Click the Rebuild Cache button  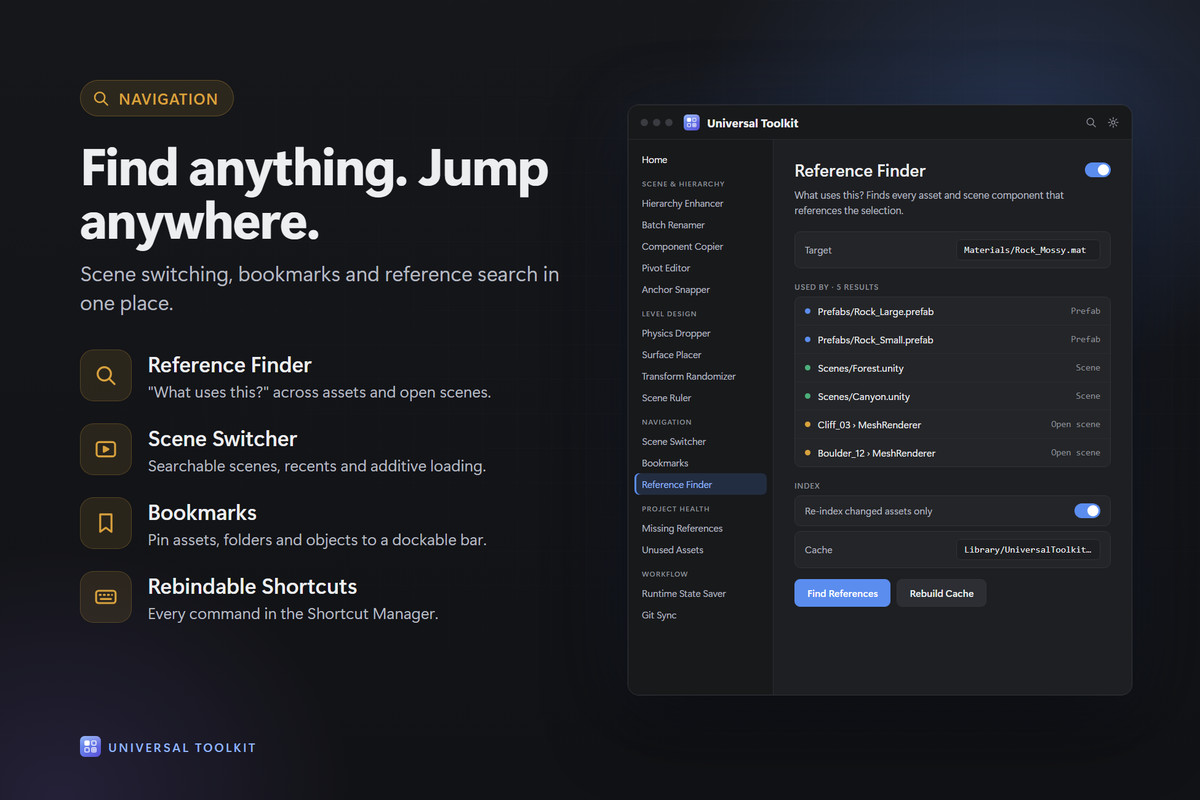tap(942, 593)
